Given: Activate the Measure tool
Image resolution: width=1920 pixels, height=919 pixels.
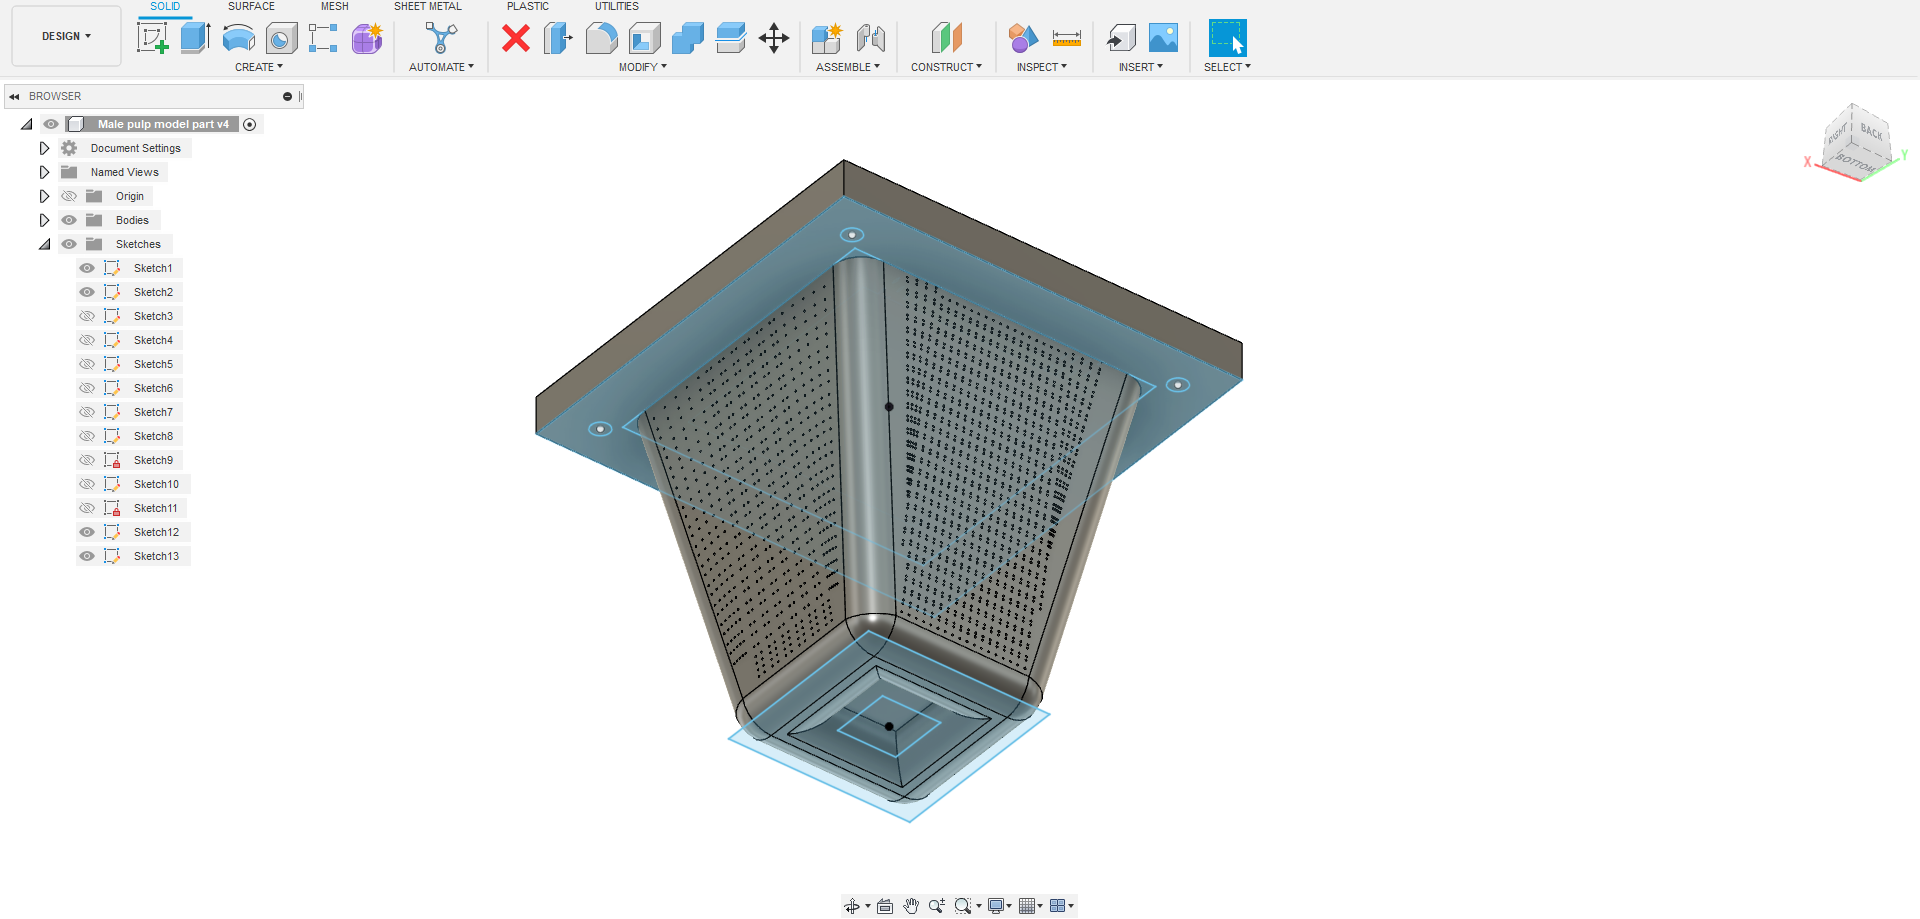Looking at the screenshot, I should [1067, 38].
